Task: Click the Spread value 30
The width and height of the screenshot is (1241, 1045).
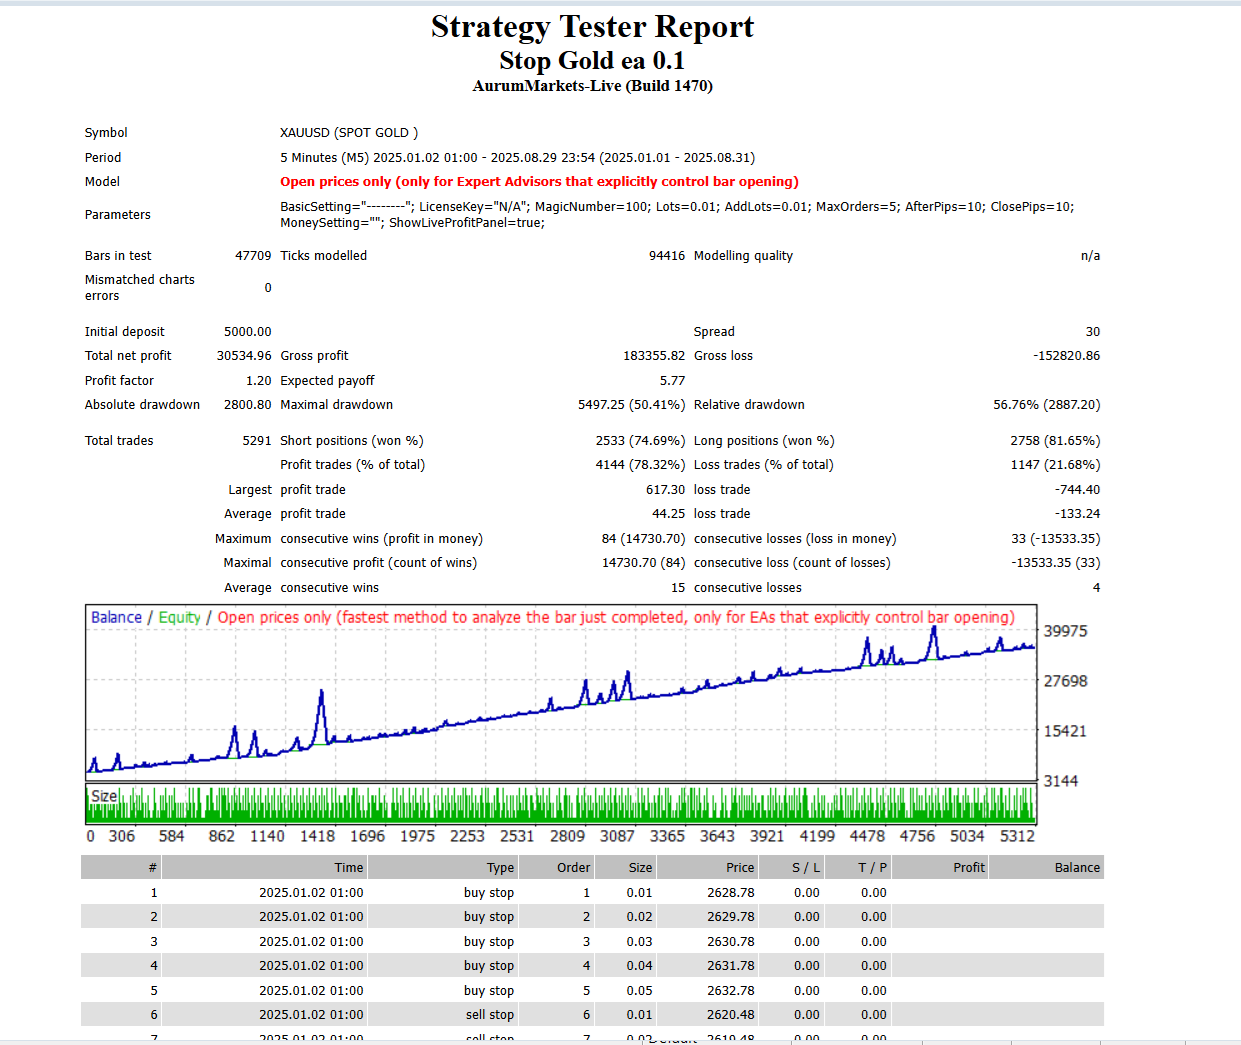Action: 1093,332
